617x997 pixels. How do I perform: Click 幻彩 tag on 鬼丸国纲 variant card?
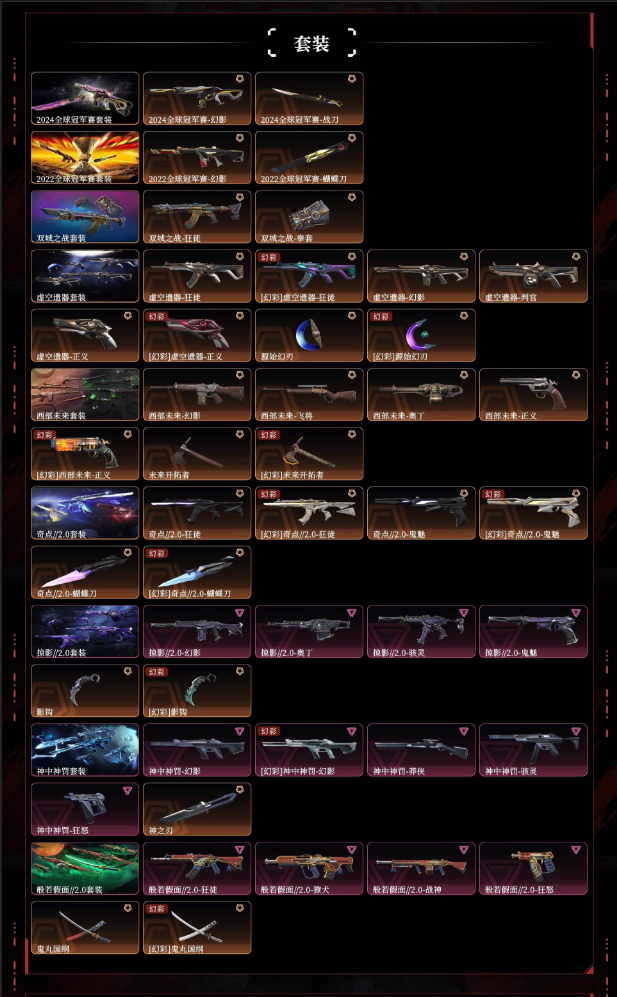[x=156, y=909]
